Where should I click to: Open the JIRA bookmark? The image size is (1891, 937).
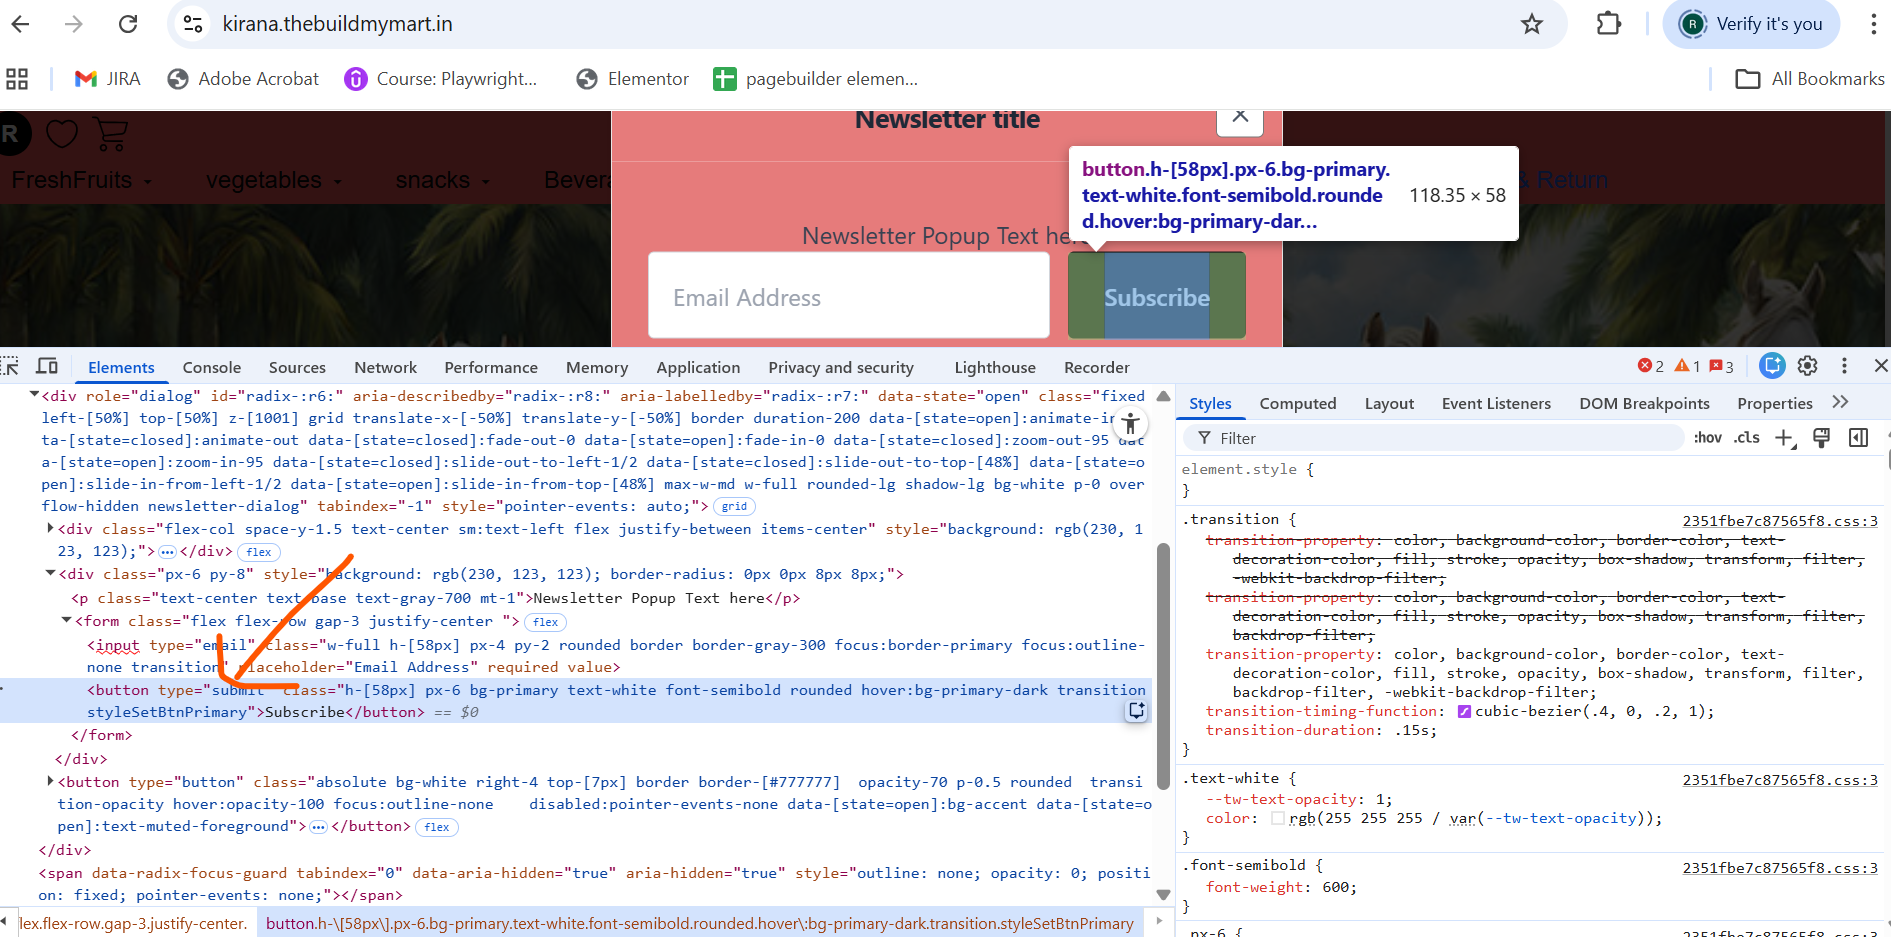(x=108, y=79)
